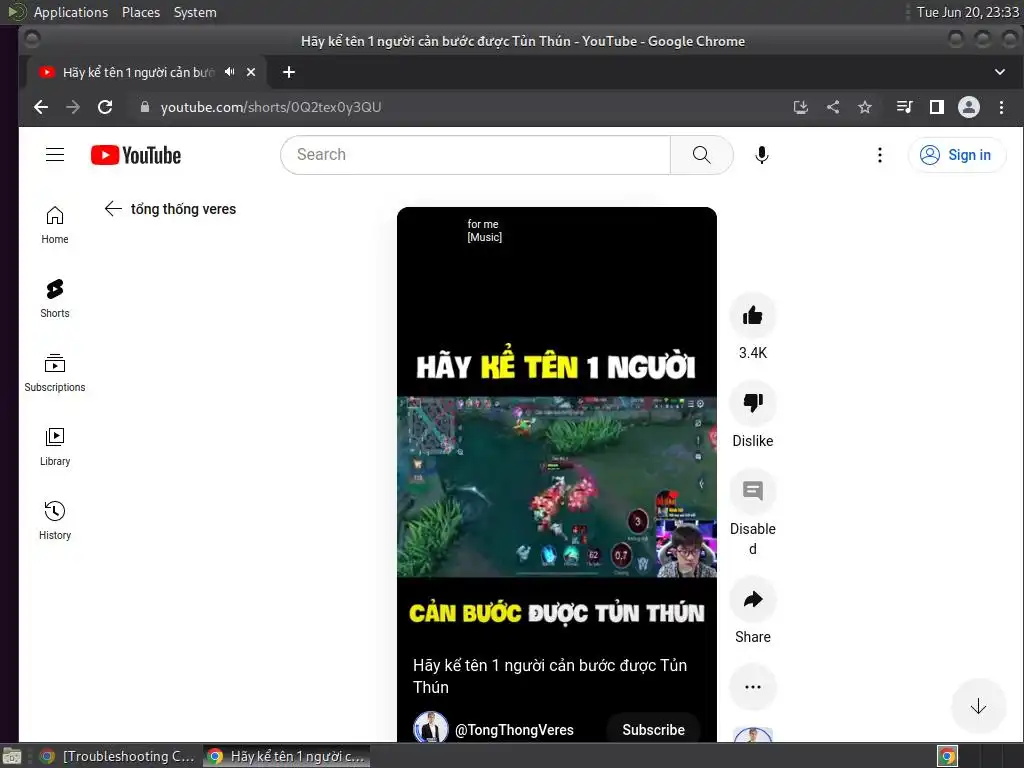Viewport: 1024px width, 768px height.
Task: Open Subscriptions in the sidebar
Action: click(x=55, y=373)
